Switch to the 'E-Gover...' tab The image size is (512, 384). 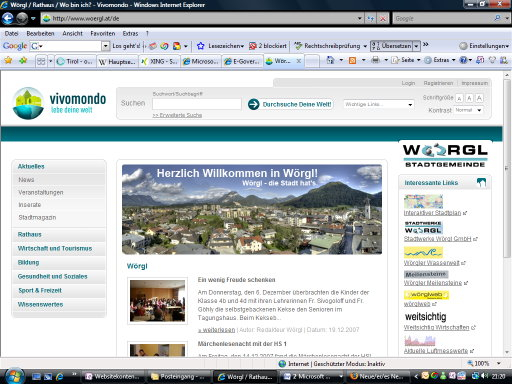tap(243, 61)
